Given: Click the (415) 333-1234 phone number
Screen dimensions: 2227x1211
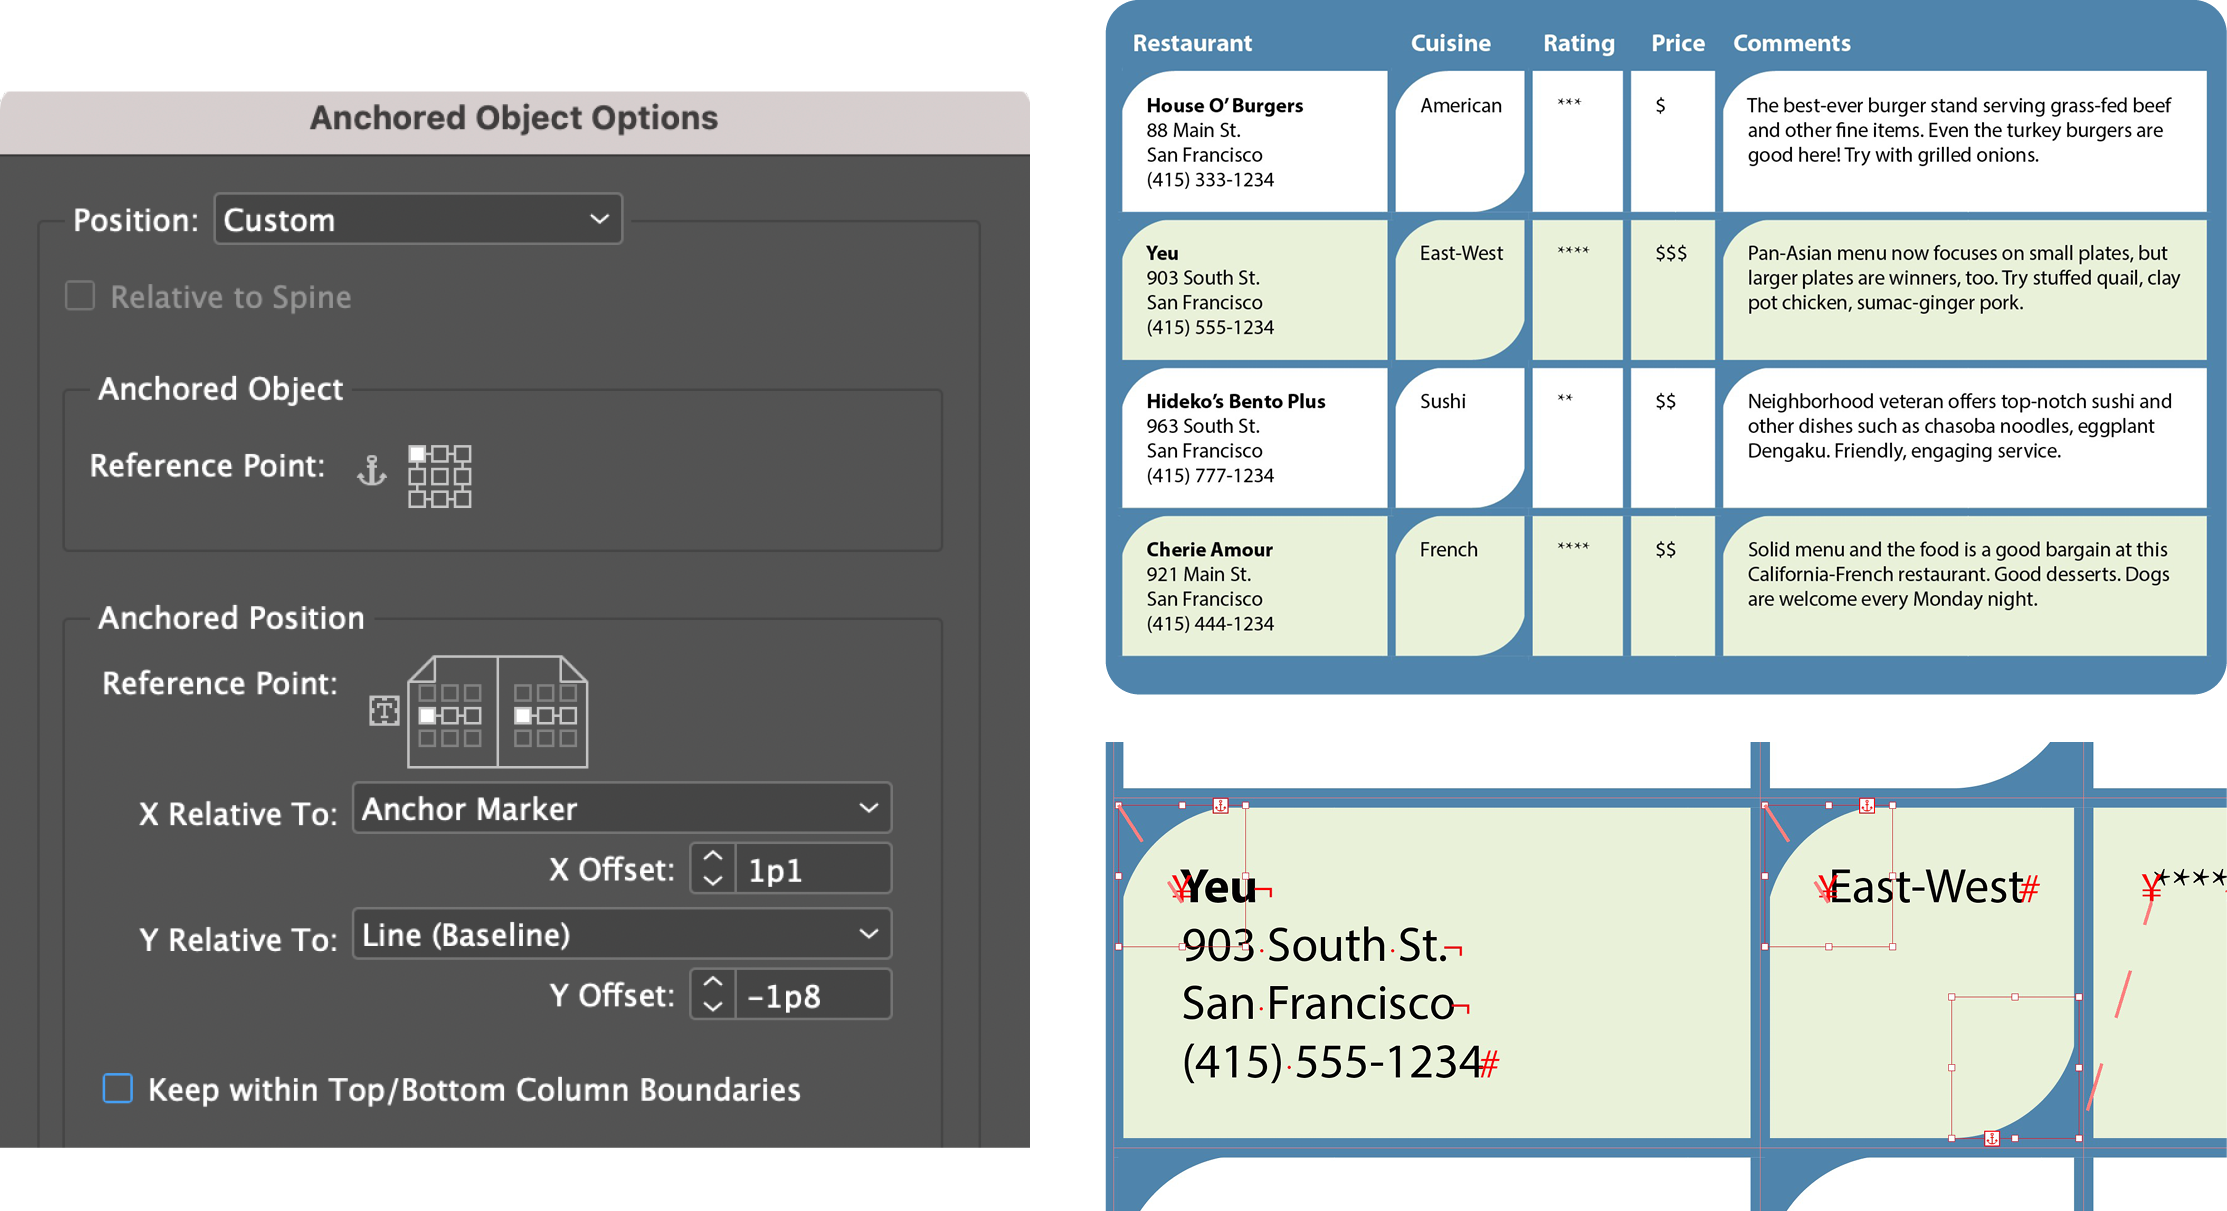Looking at the screenshot, I should point(1210,180).
